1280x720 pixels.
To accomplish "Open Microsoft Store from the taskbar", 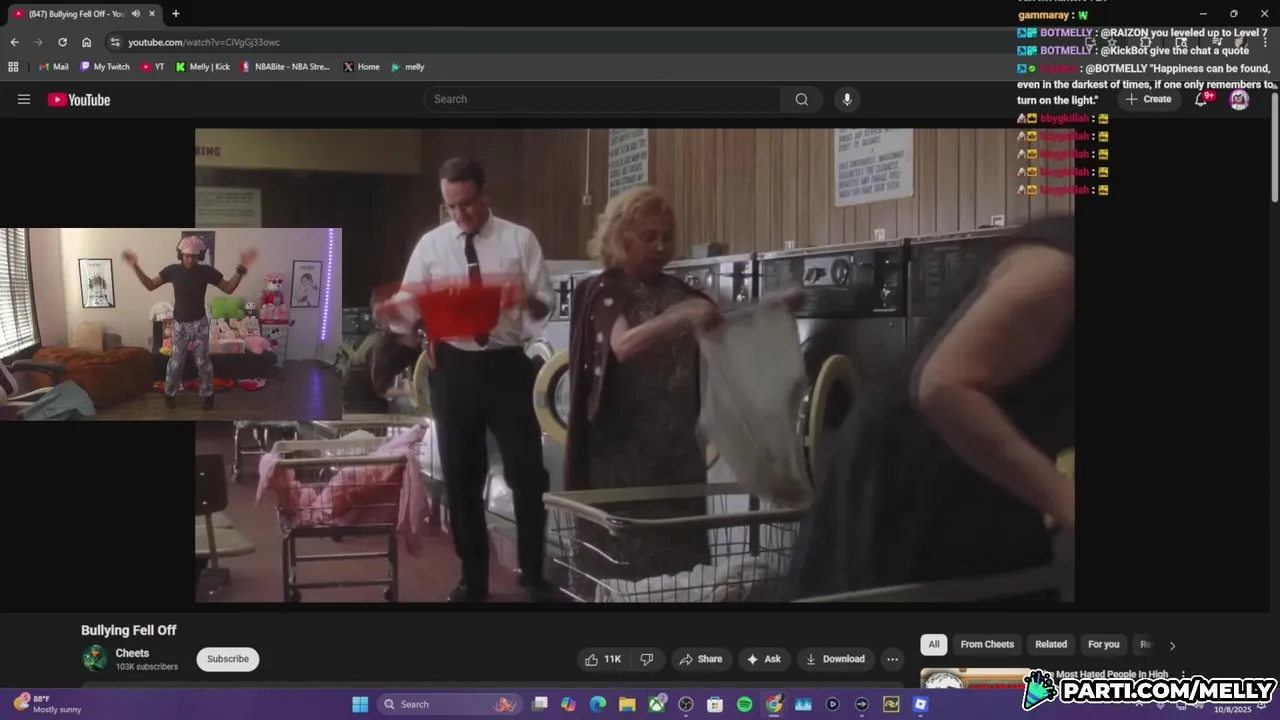I will click(x=715, y=704).
